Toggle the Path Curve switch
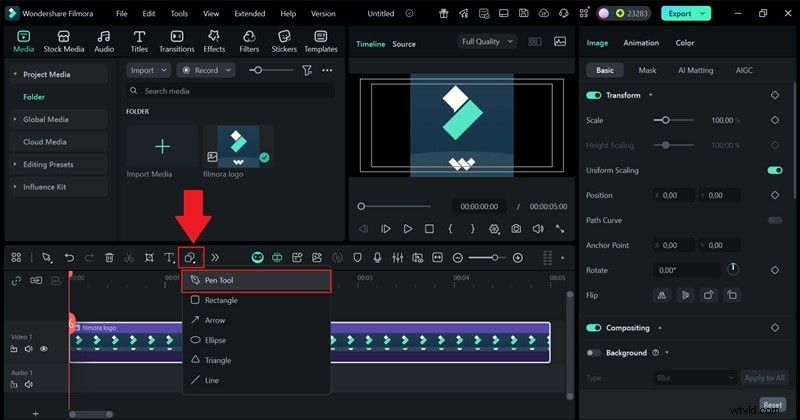Viewport: 800px width, 420px height. pos(774,220)
